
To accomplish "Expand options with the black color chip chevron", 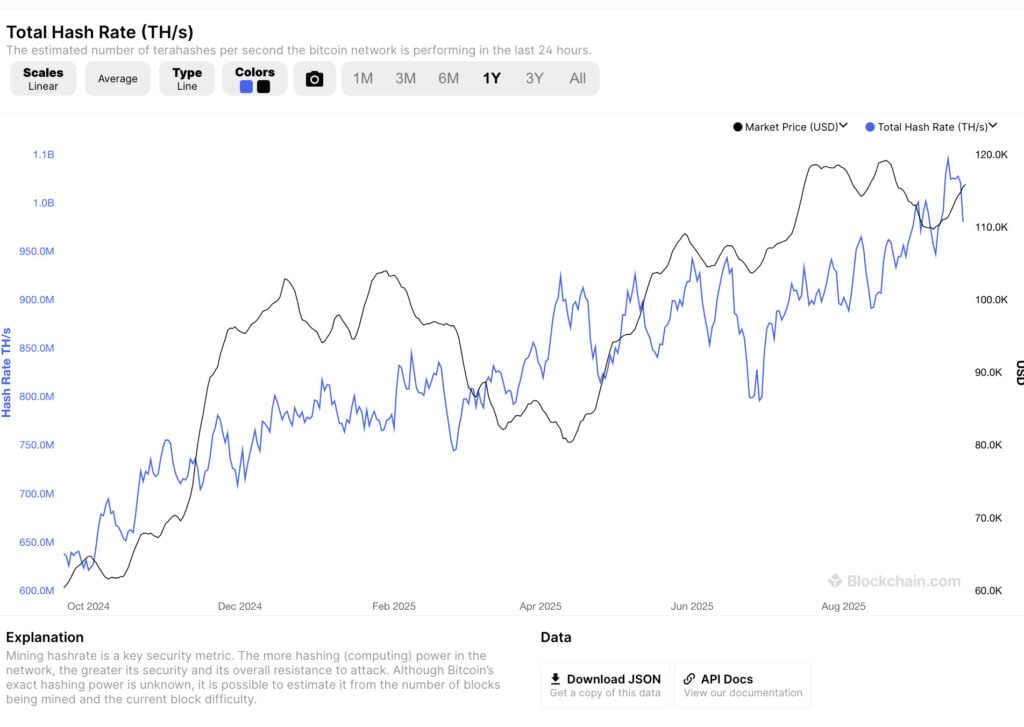I will [264, 87].
